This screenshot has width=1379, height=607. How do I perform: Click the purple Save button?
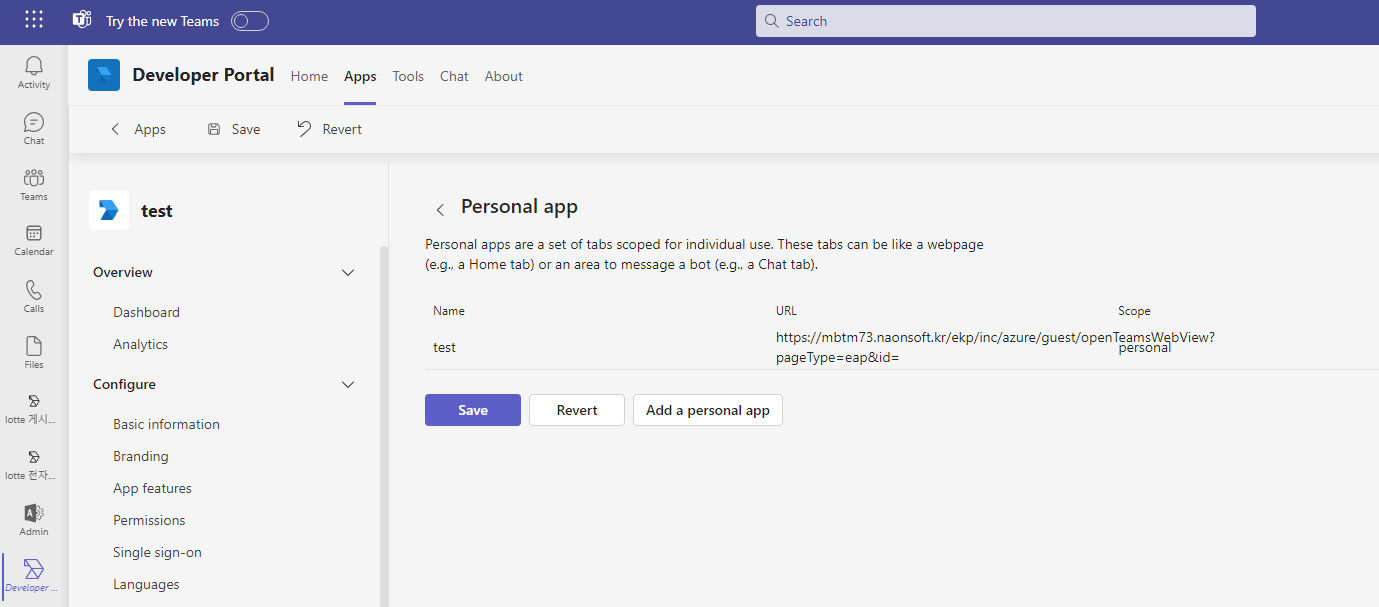[x=473, y=410]
